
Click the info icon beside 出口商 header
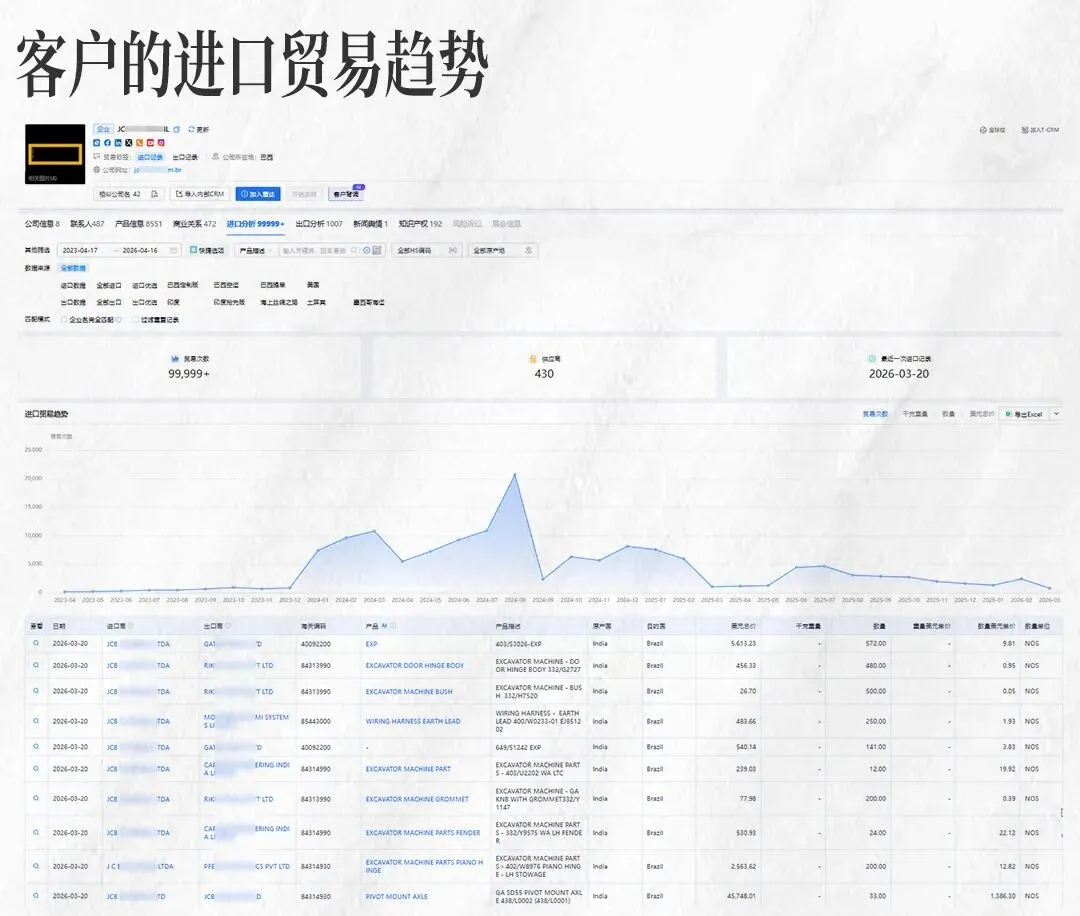tap(228, 626)
